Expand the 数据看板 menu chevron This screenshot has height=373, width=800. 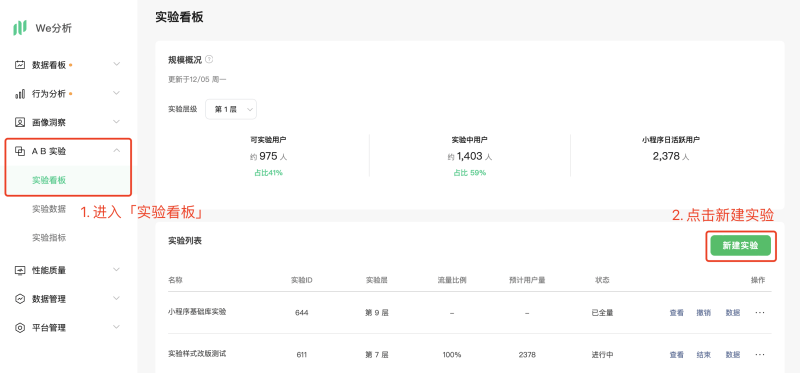tap(117, 64)
